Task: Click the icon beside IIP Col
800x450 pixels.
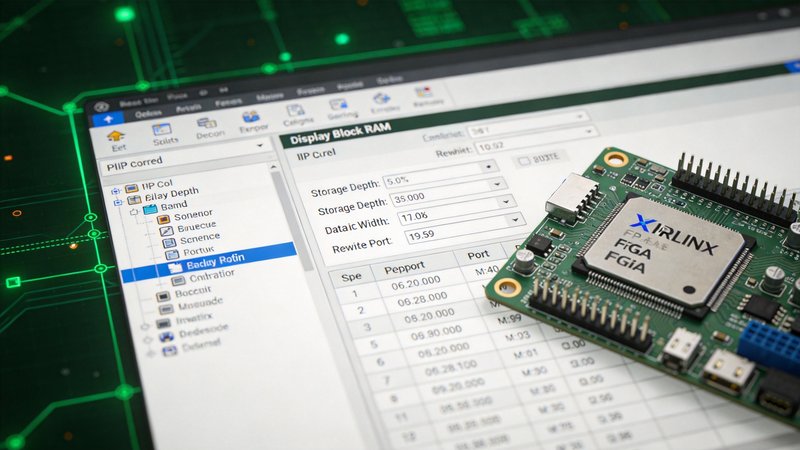Action: click(132, 188)
